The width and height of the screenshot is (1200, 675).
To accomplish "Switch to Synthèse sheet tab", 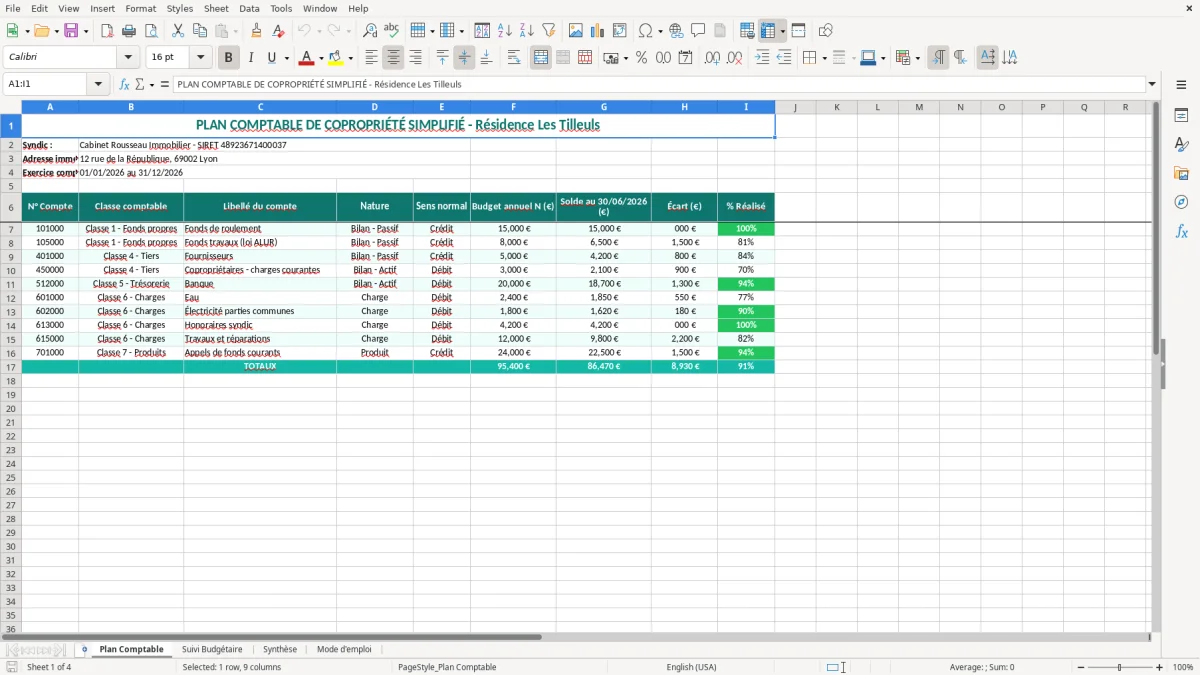I will [280, 649].
